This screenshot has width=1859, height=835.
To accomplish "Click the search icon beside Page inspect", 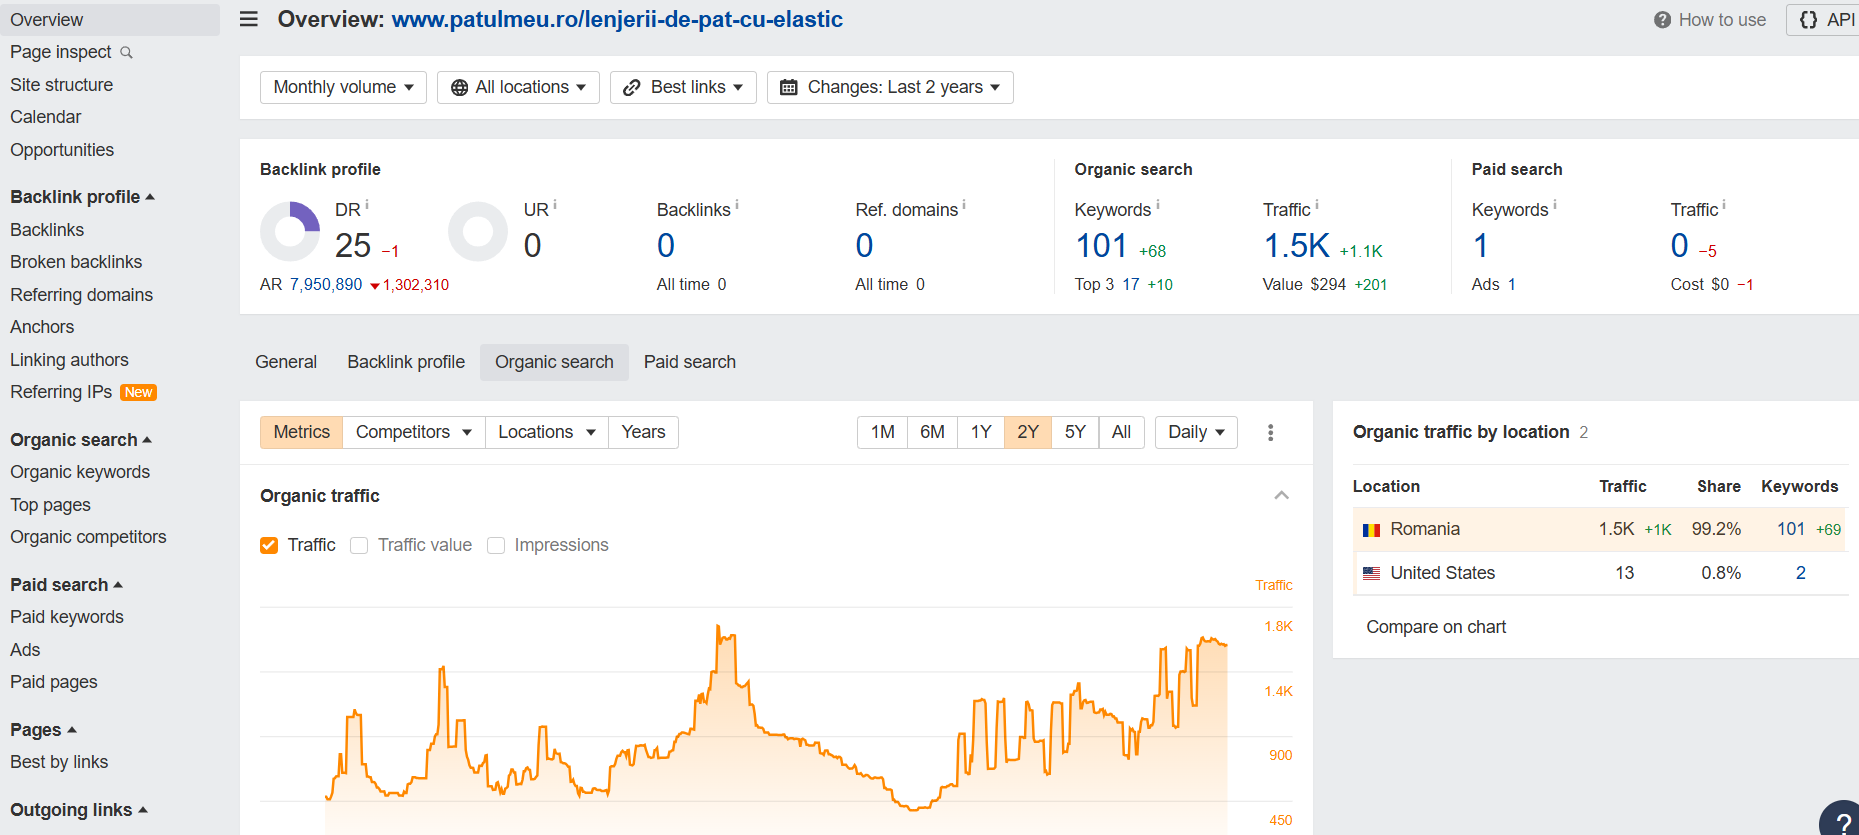I will (x=126, y=53).
